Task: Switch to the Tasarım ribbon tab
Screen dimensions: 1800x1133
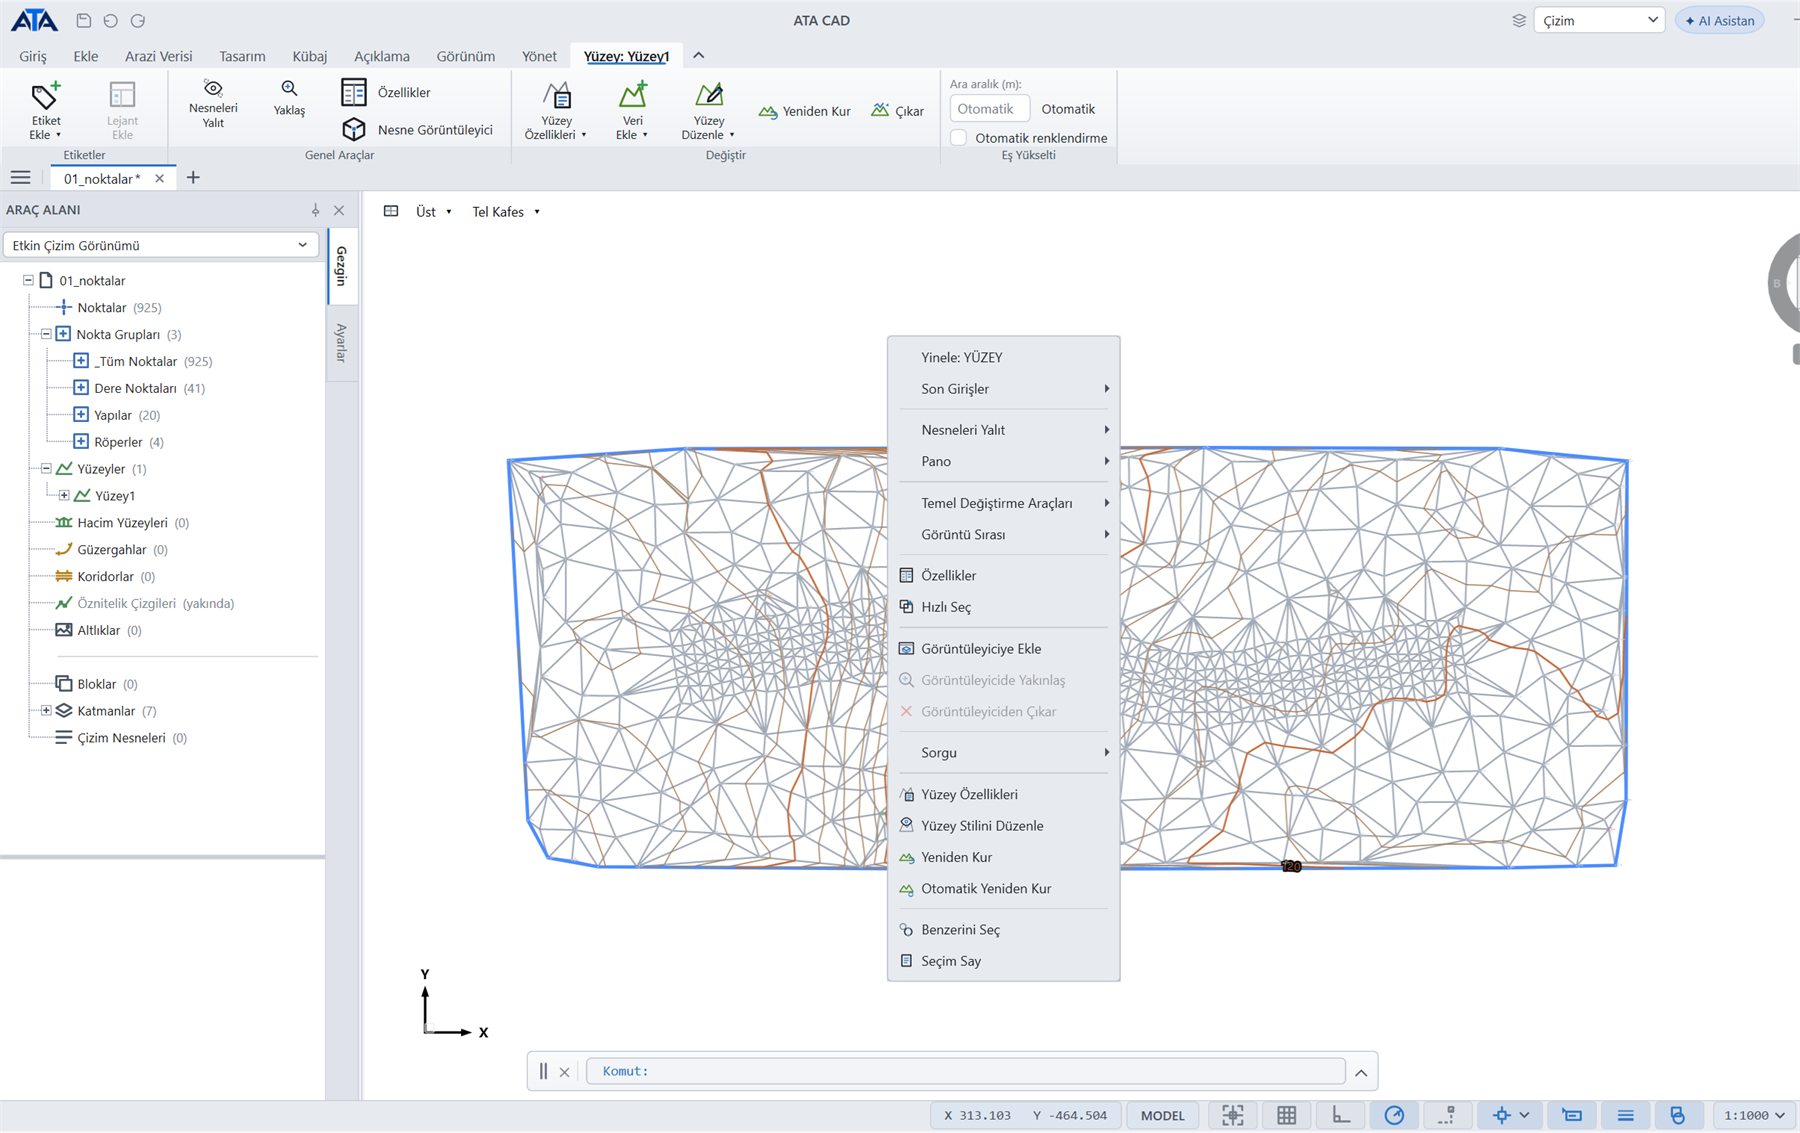Action: coord(242,56)
